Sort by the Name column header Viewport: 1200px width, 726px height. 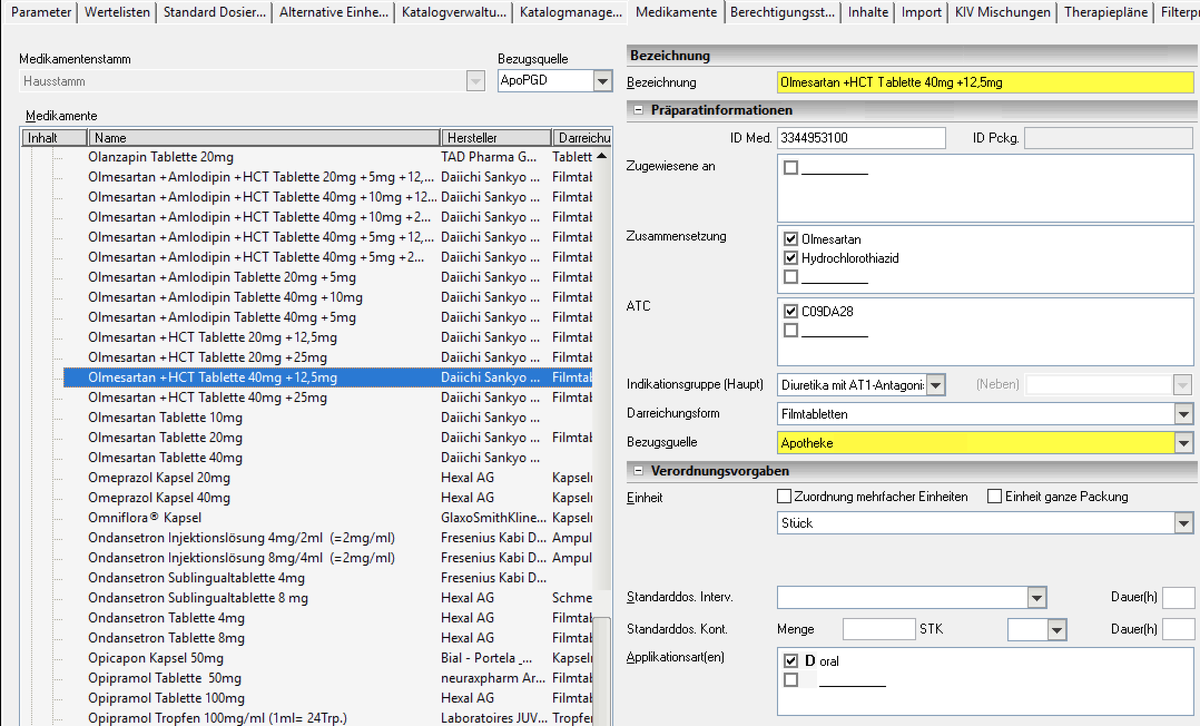265,138
